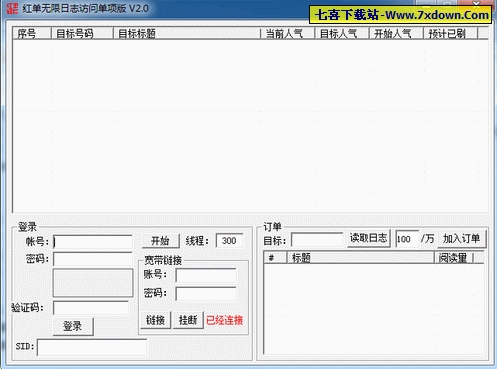Focus the SID input field
The height and width of the screenshot is (369, 497).
coord(92,348)
